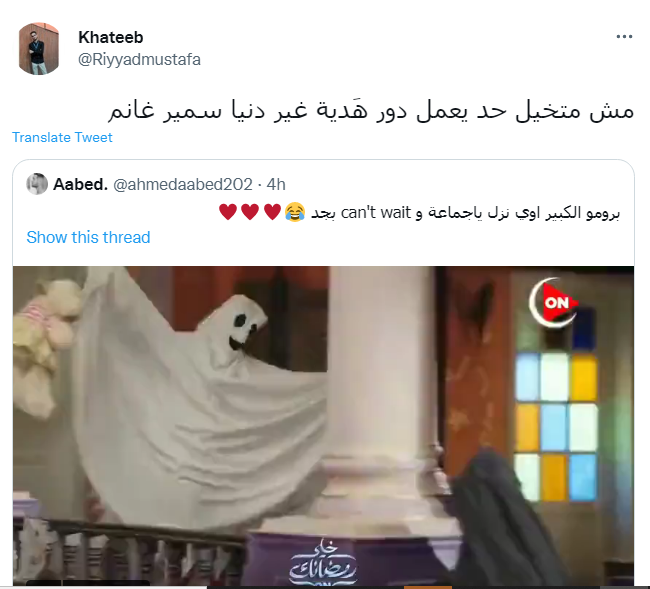Click the stained glass window in video
Viewport: 650px width, 589px height.
[556, 427]
